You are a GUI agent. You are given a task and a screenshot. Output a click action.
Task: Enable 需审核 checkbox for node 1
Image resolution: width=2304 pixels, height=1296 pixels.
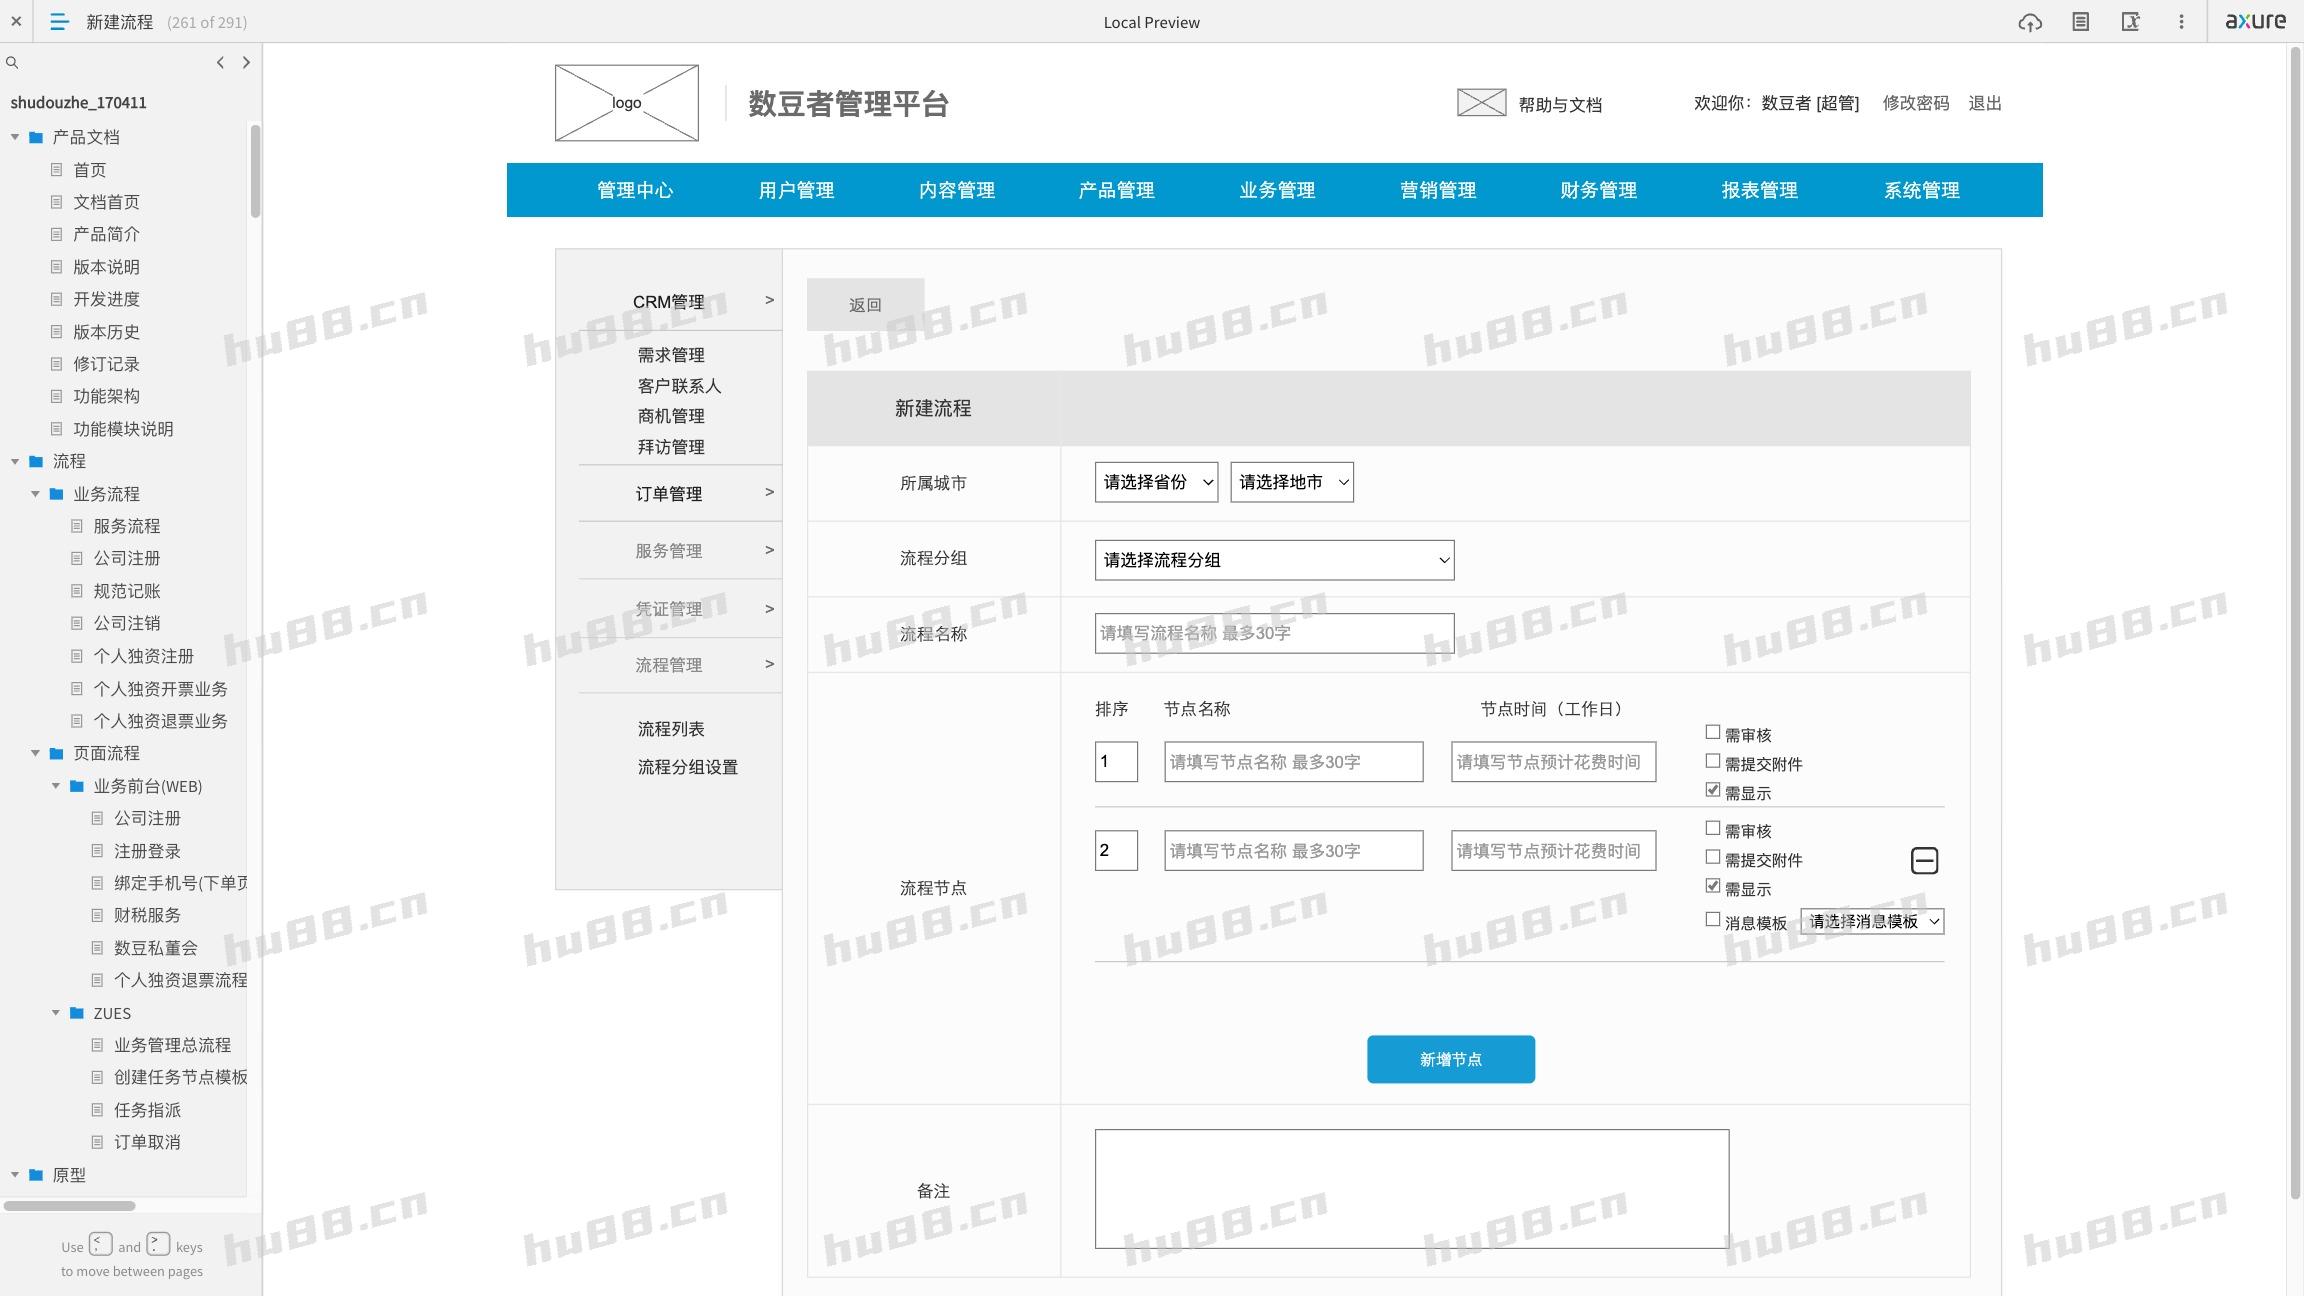click(x=1713, y=733)
